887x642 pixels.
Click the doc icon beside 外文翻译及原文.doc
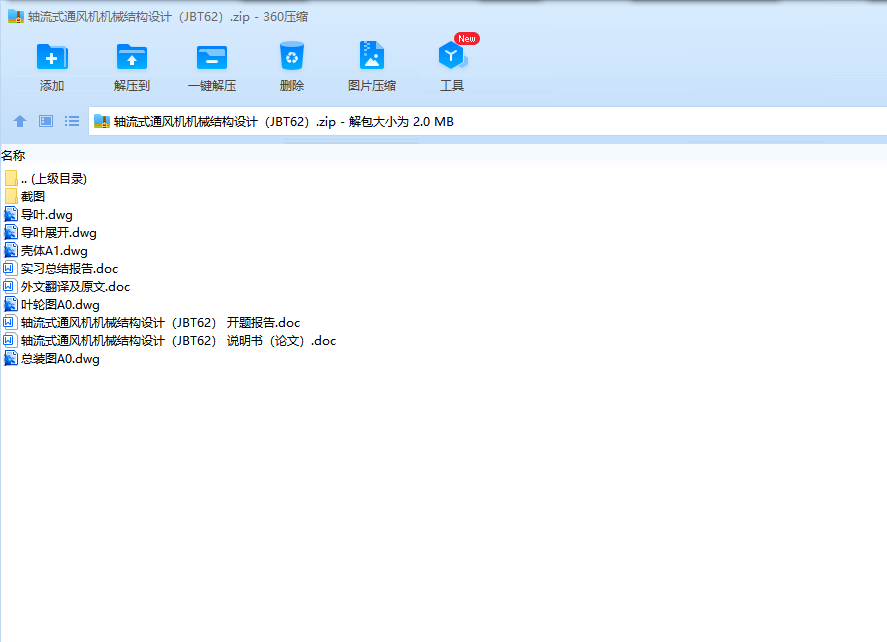[x=10, y=287]
